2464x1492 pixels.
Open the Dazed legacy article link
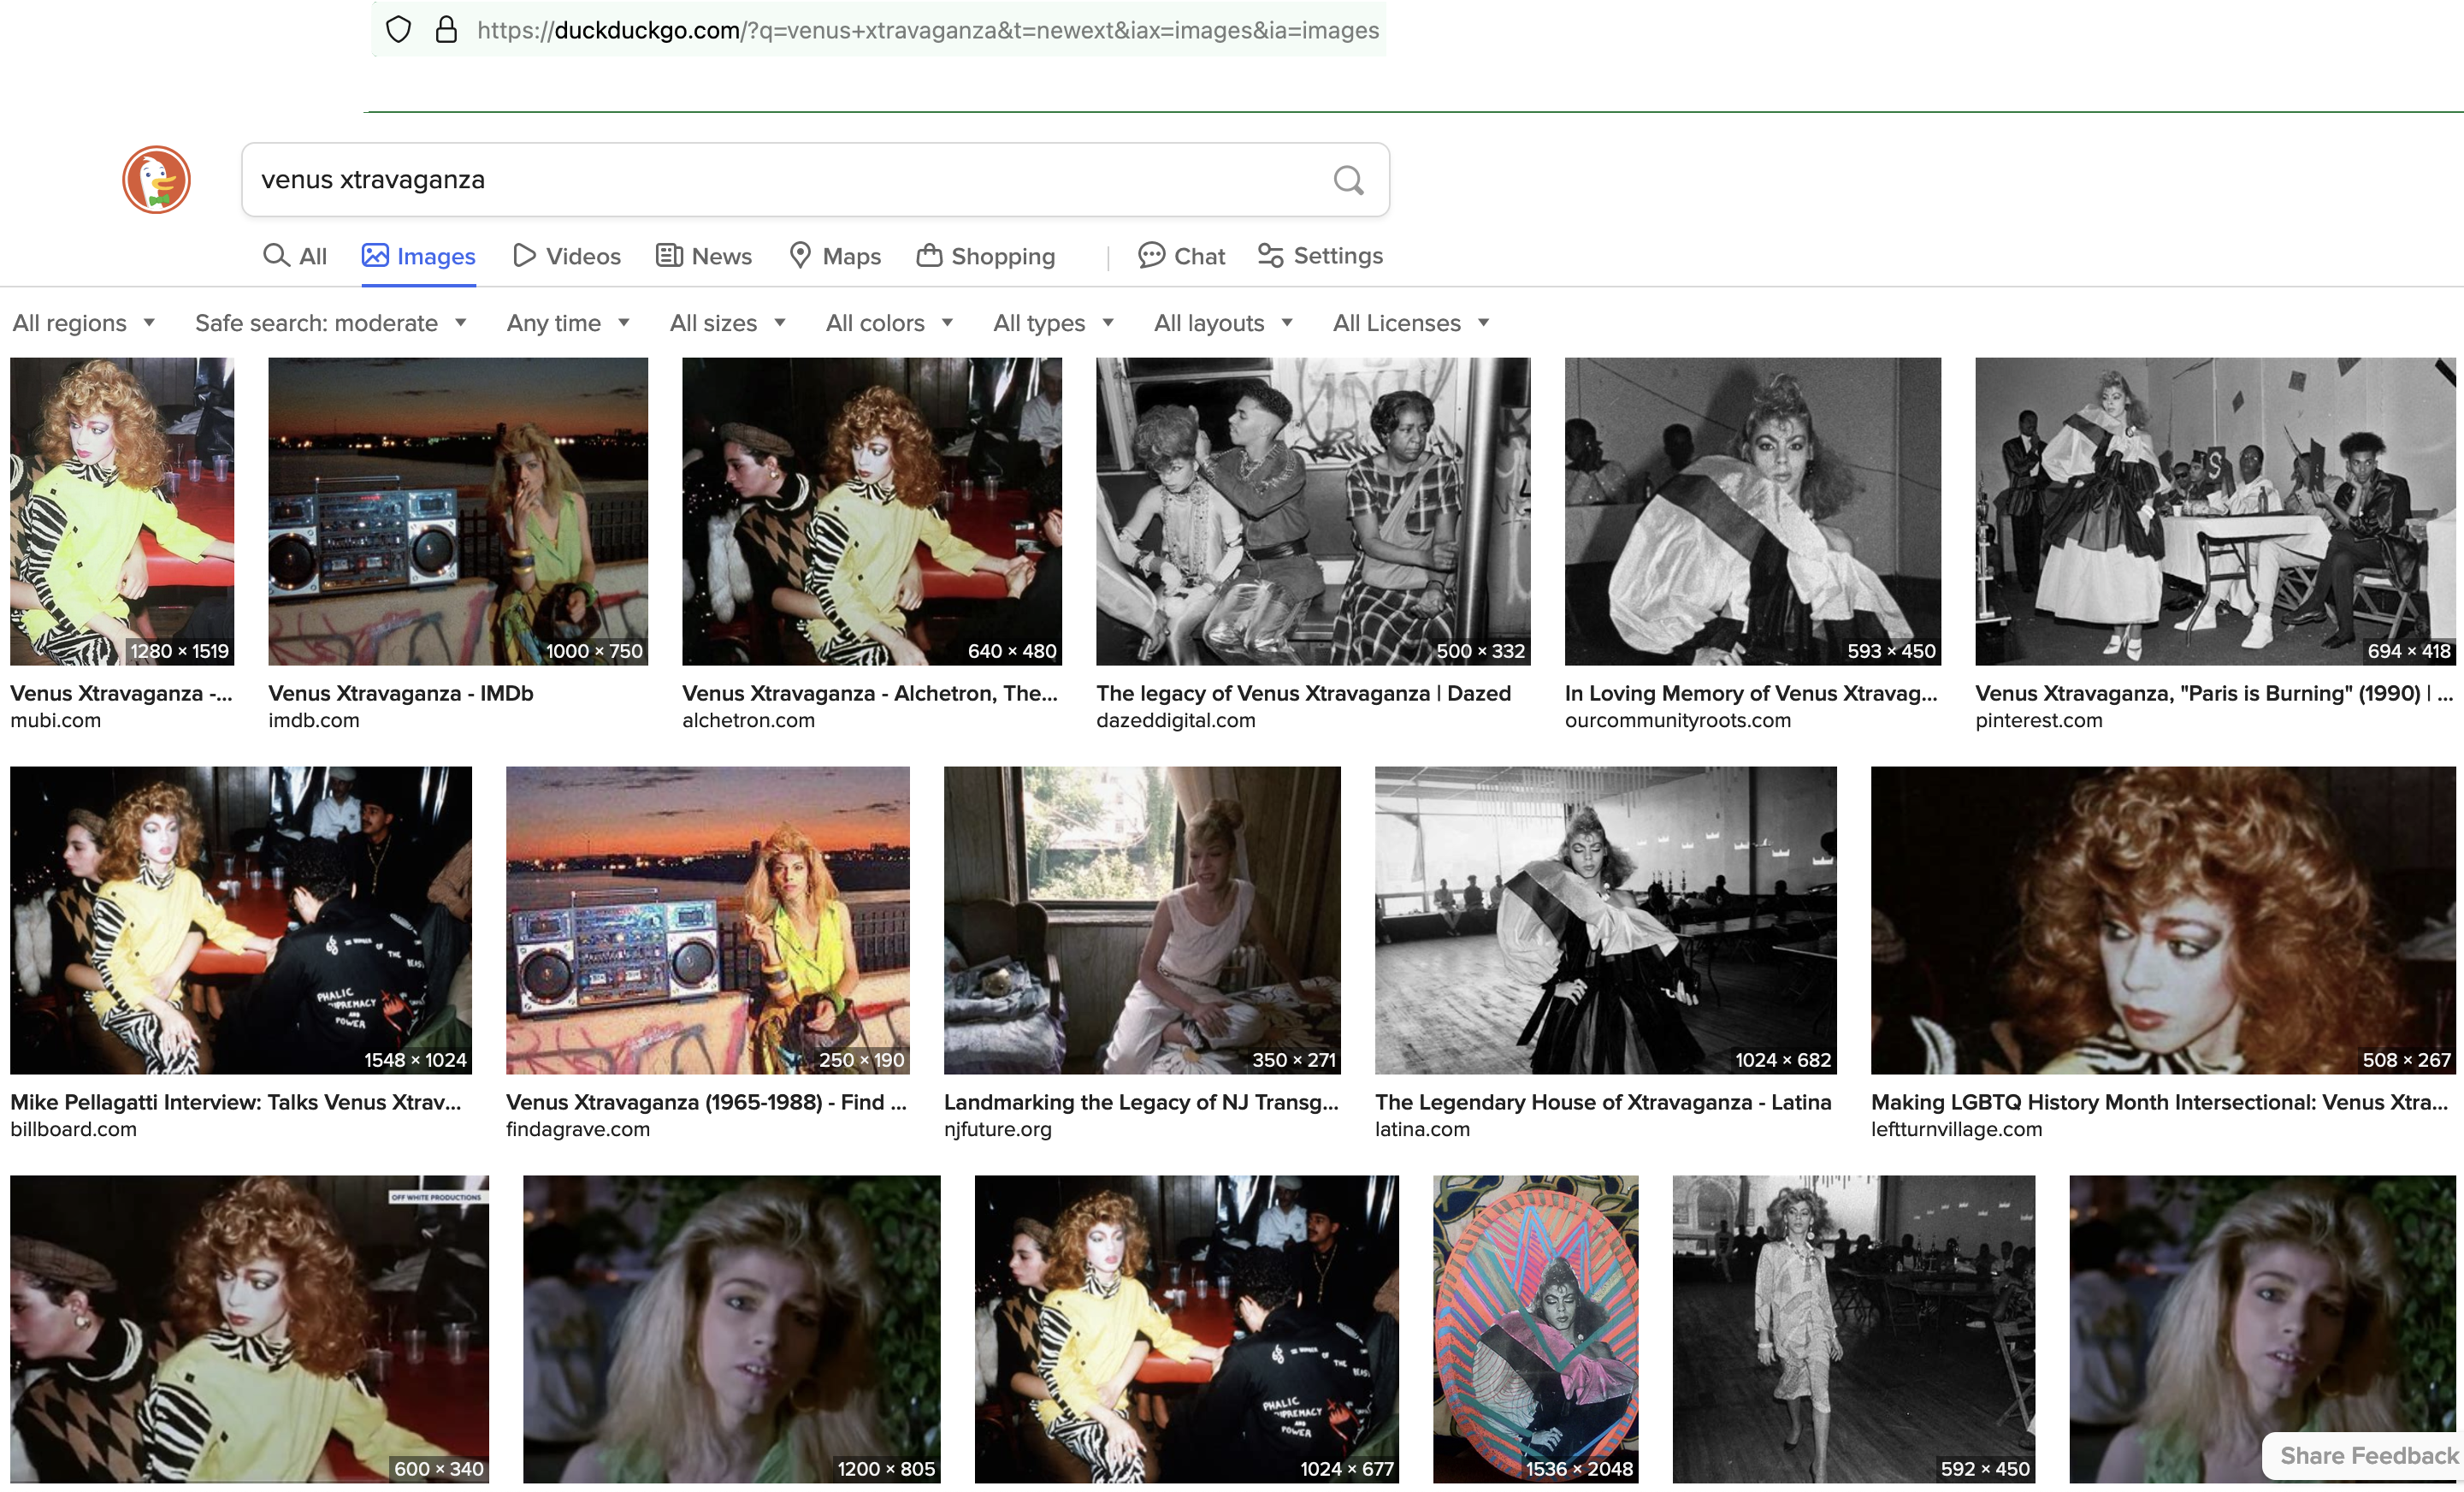[1303, 693]
